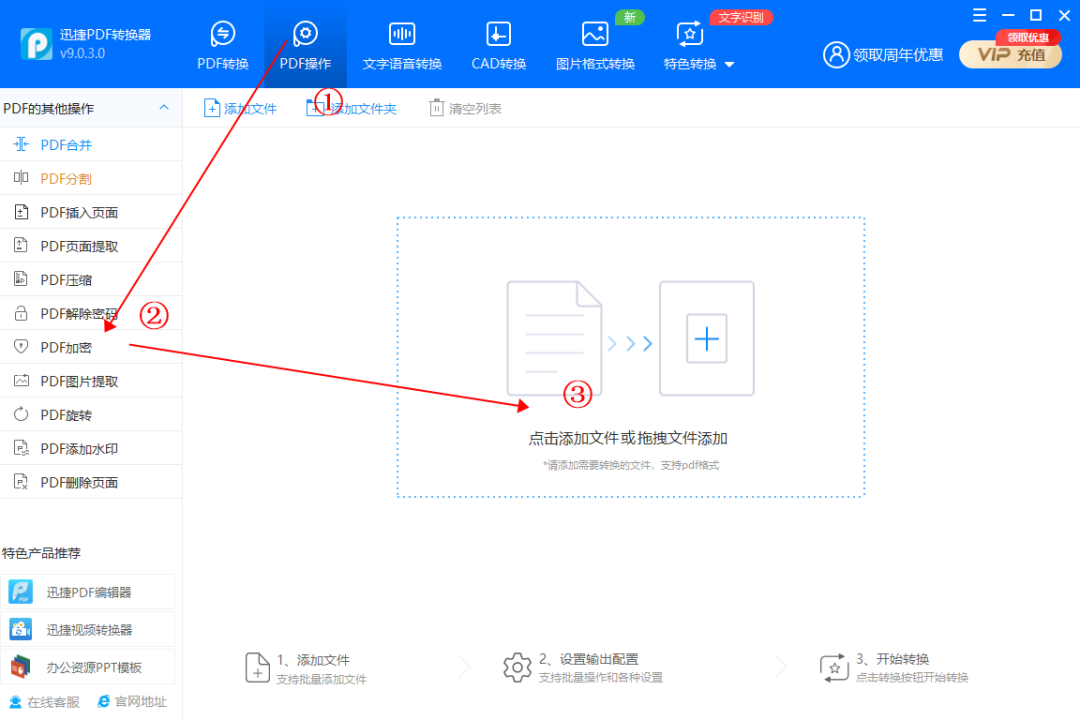Choose PDF分割 in sidebar

point(91,178)
